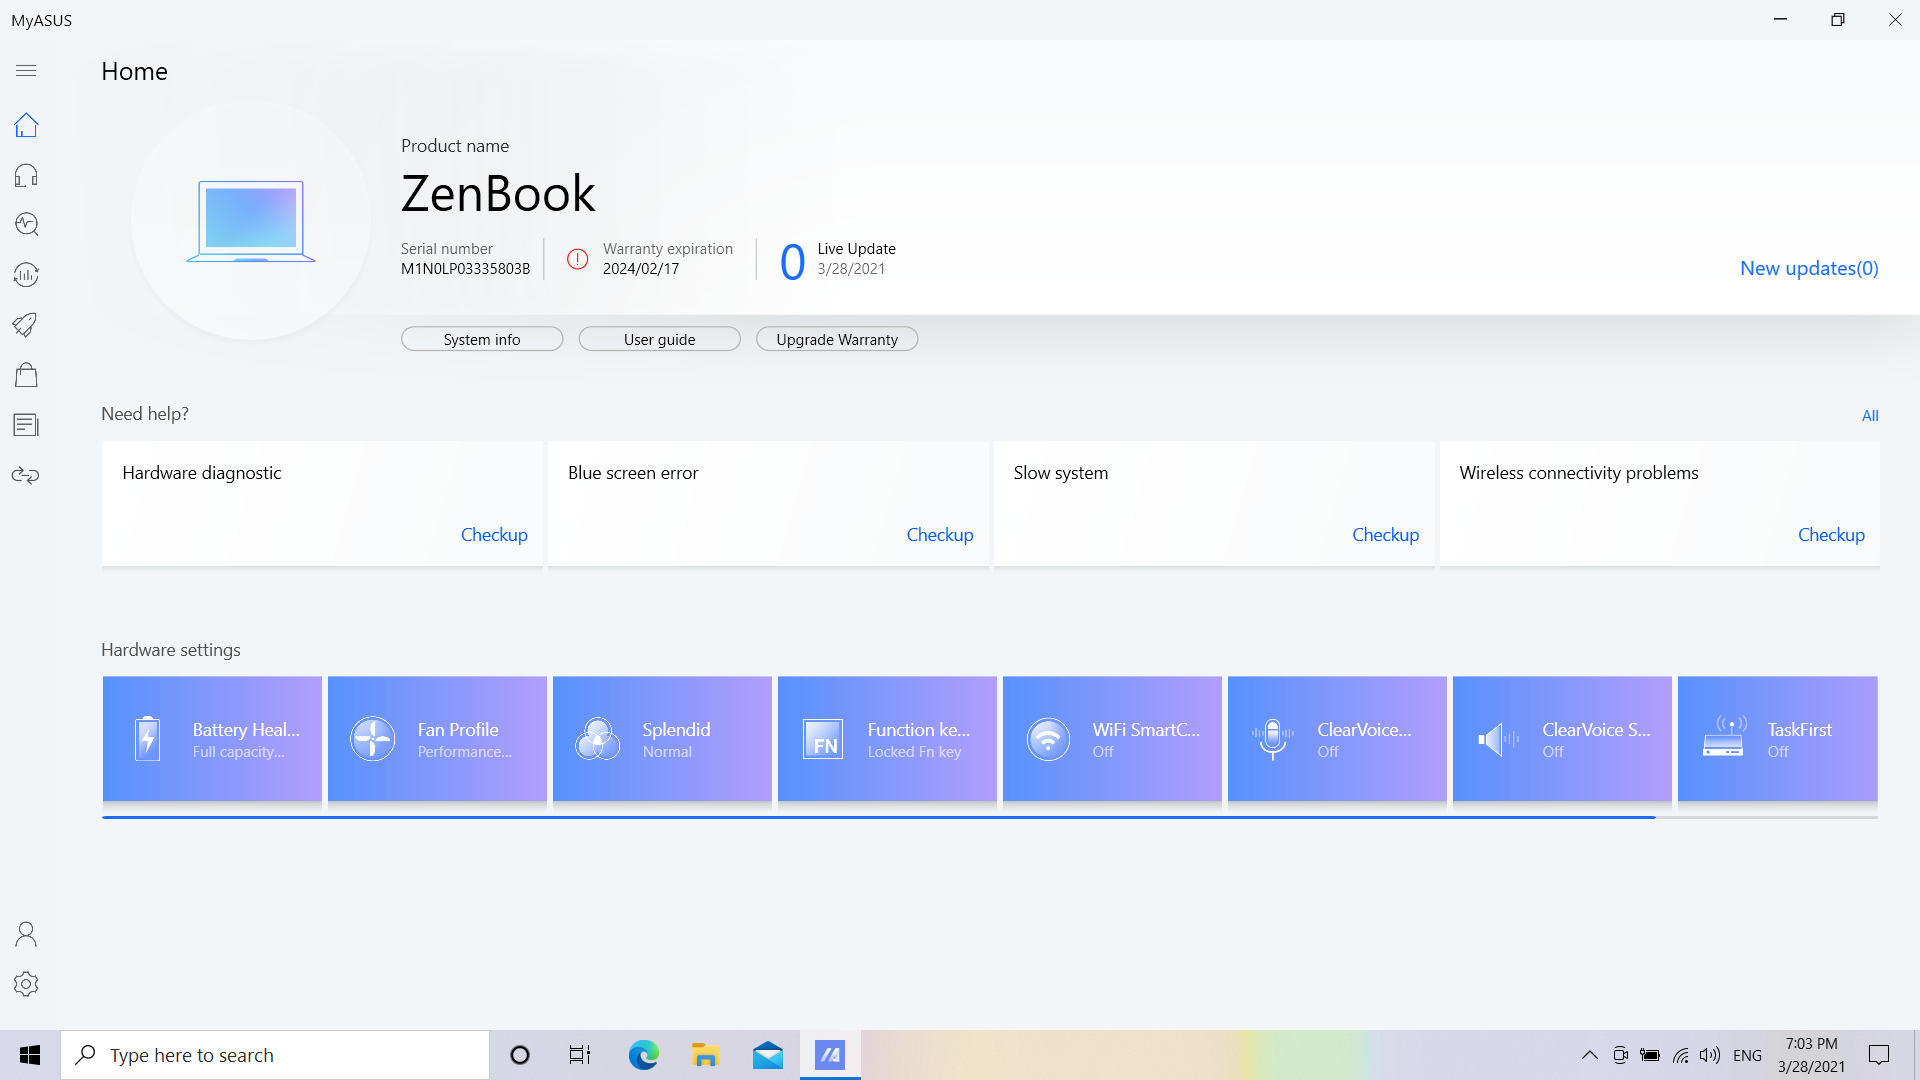The height and width of the screenshot is (1080, 1920).
Task: Open the rocket icon in sidebar
Action: click(26, 325)
